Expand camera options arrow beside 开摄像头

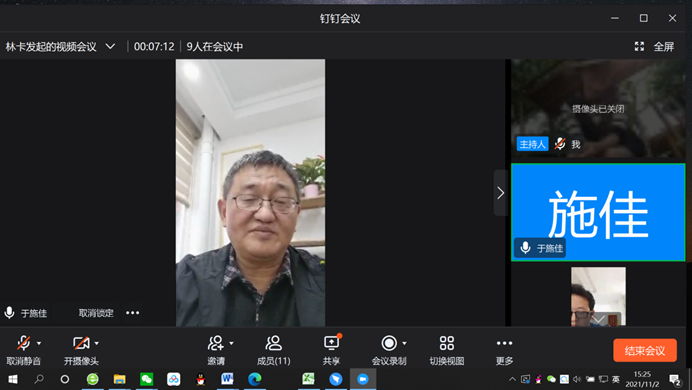click(x=97, y=343)
